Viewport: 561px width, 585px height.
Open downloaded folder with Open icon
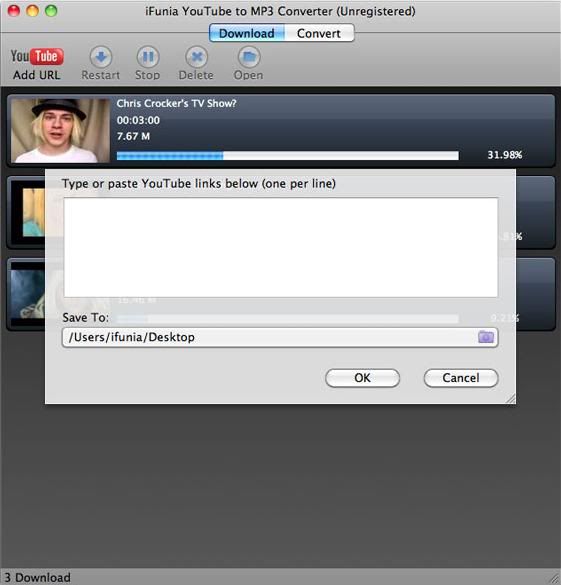click(249, 57)
